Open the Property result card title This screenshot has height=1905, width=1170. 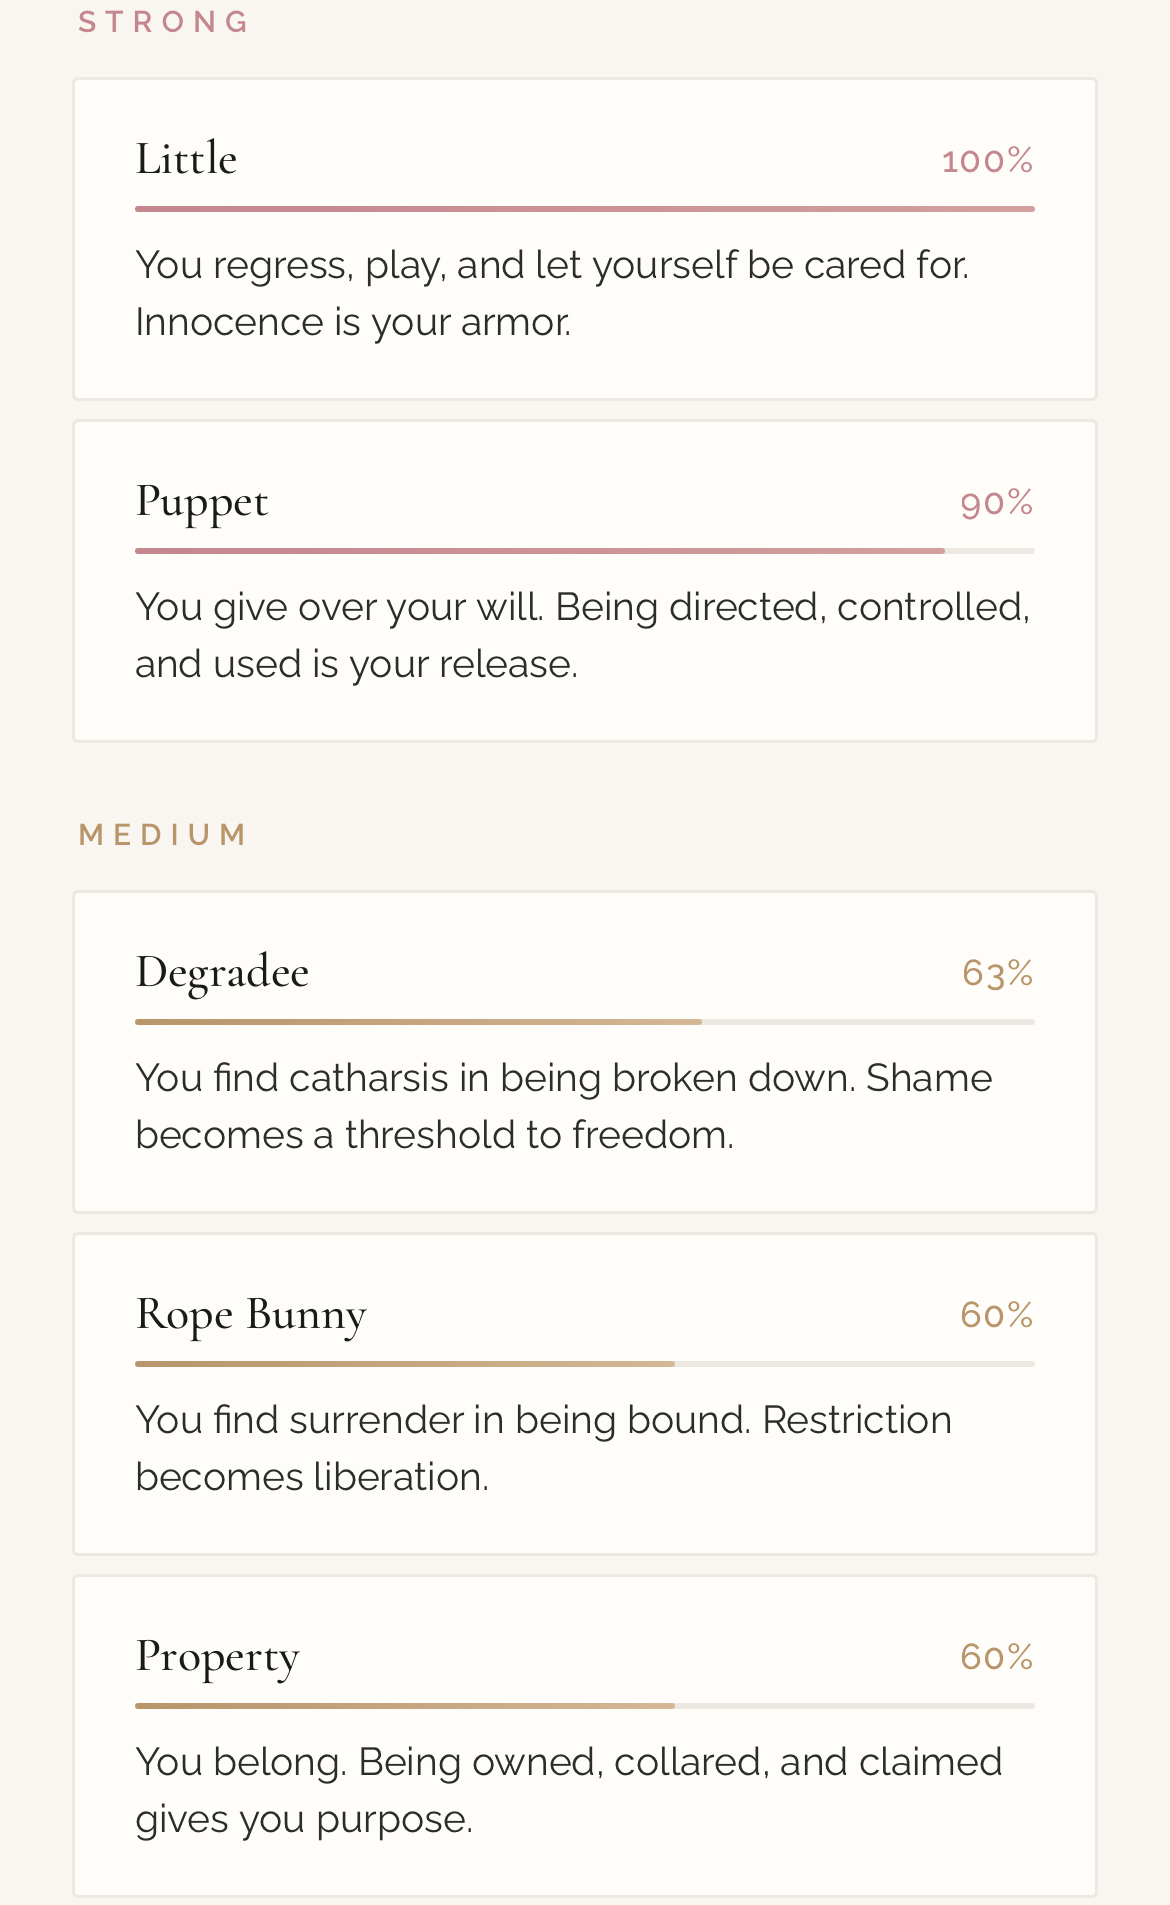[x=217, y=1656]
